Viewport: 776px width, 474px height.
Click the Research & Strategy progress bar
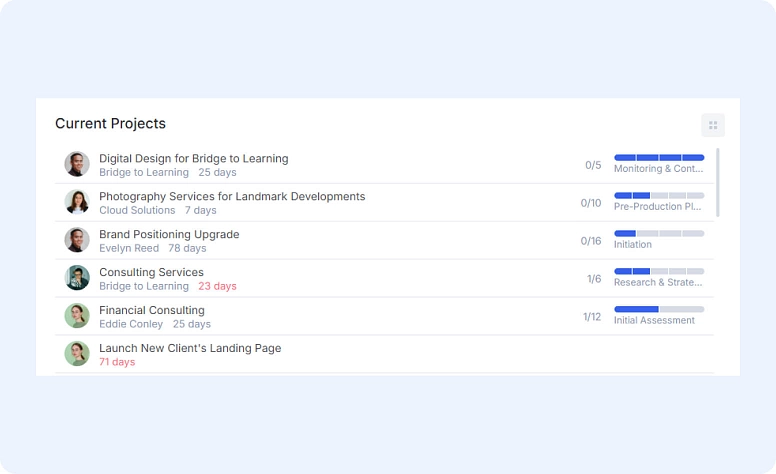coord(659,271)
